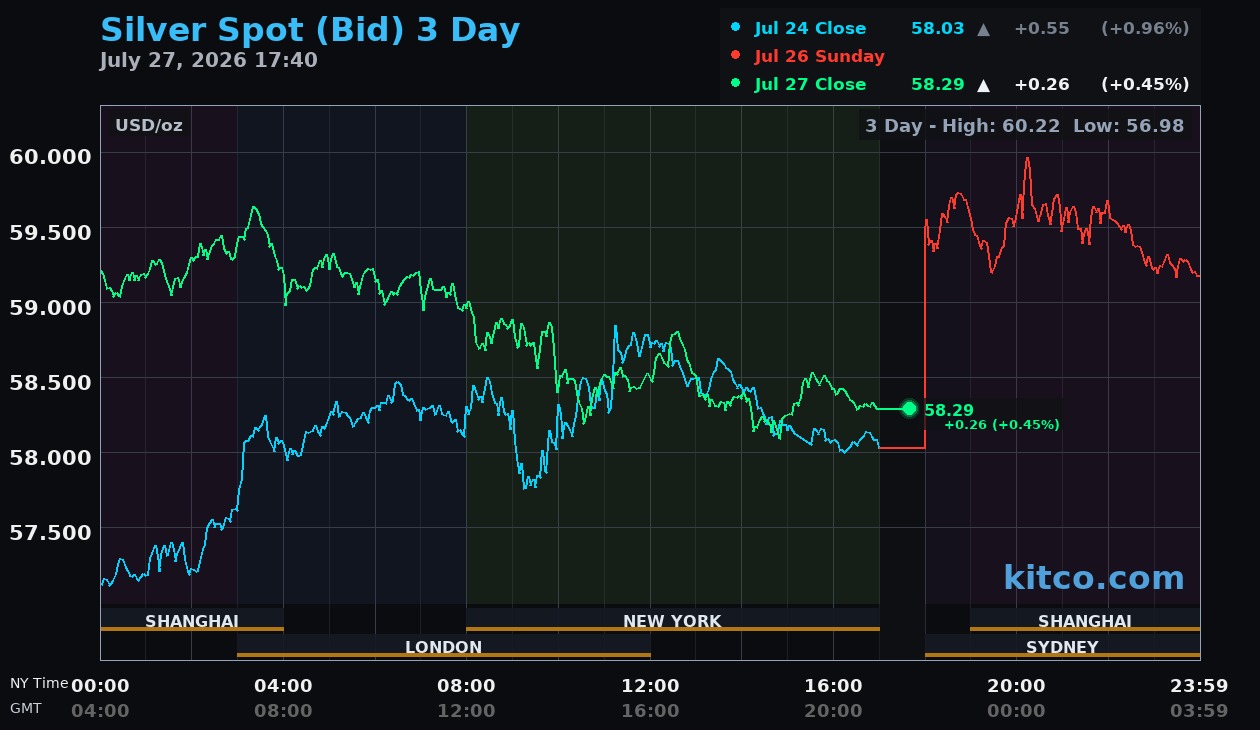Screen dimensions: 1260x730
Task: Click the Jul 27 white up-triangle indicator
Action: 983,85
